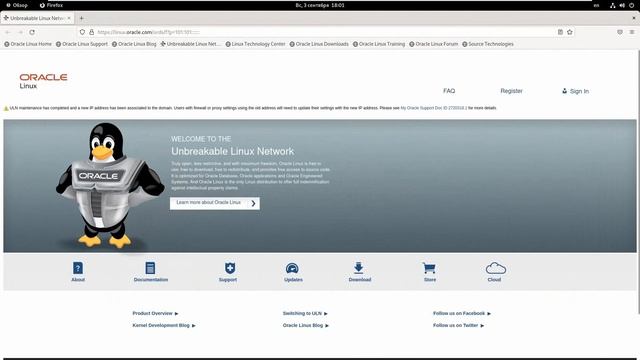Open Source Technologies bookmark
This screenshot has width=640, height=360.
(488, 44)
